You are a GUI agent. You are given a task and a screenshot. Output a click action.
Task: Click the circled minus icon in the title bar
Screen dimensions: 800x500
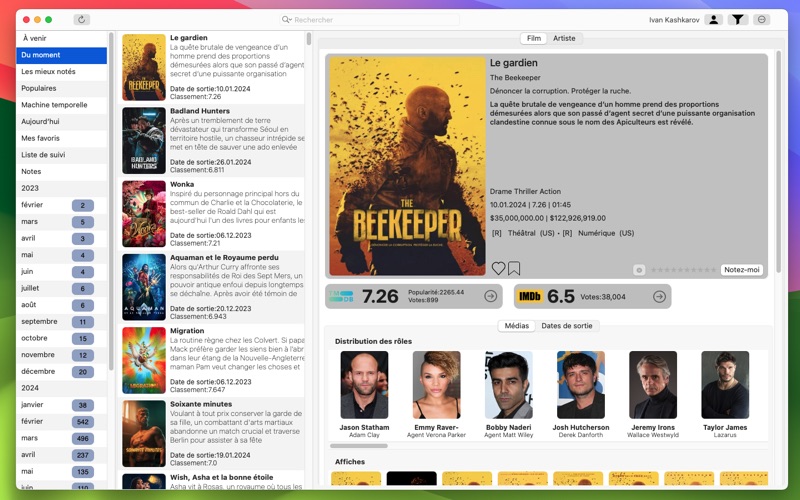tap(762, 19)
